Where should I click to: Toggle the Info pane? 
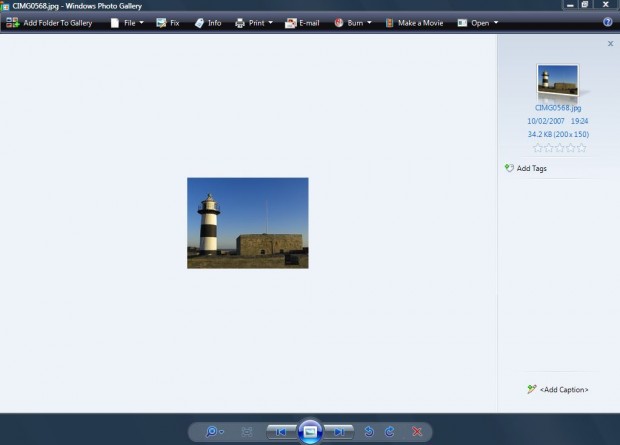tap(208, 23)
